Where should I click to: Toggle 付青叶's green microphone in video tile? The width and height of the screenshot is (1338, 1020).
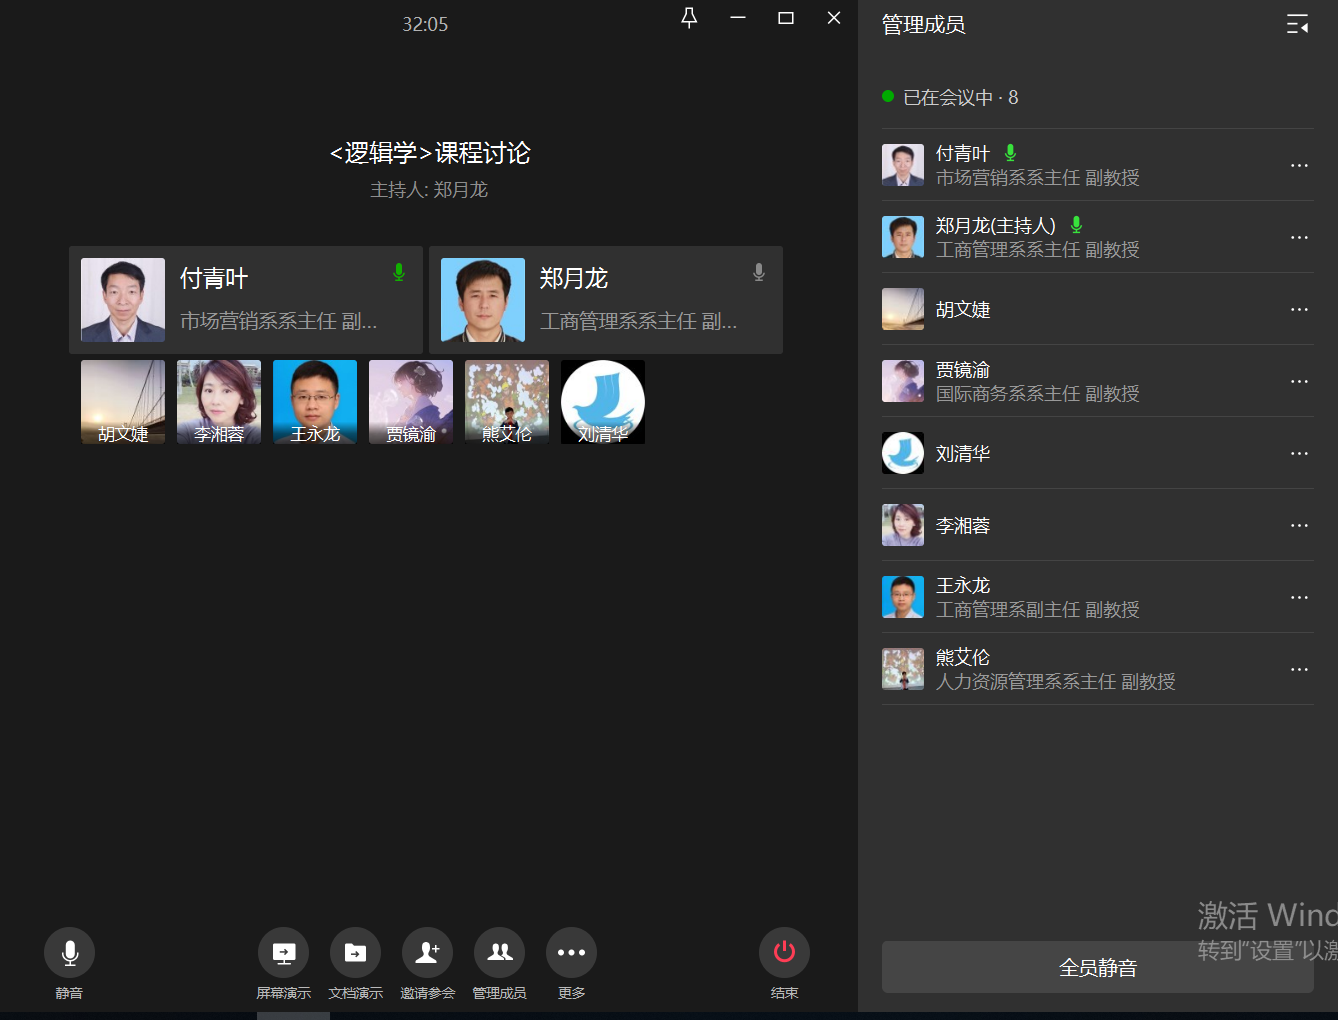(399, 272)
